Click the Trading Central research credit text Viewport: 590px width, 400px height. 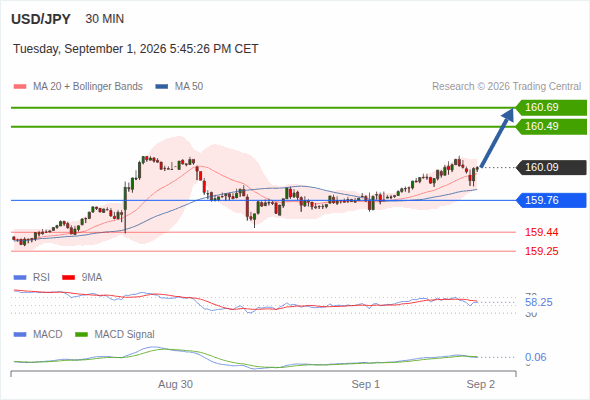tap(506, 87)
